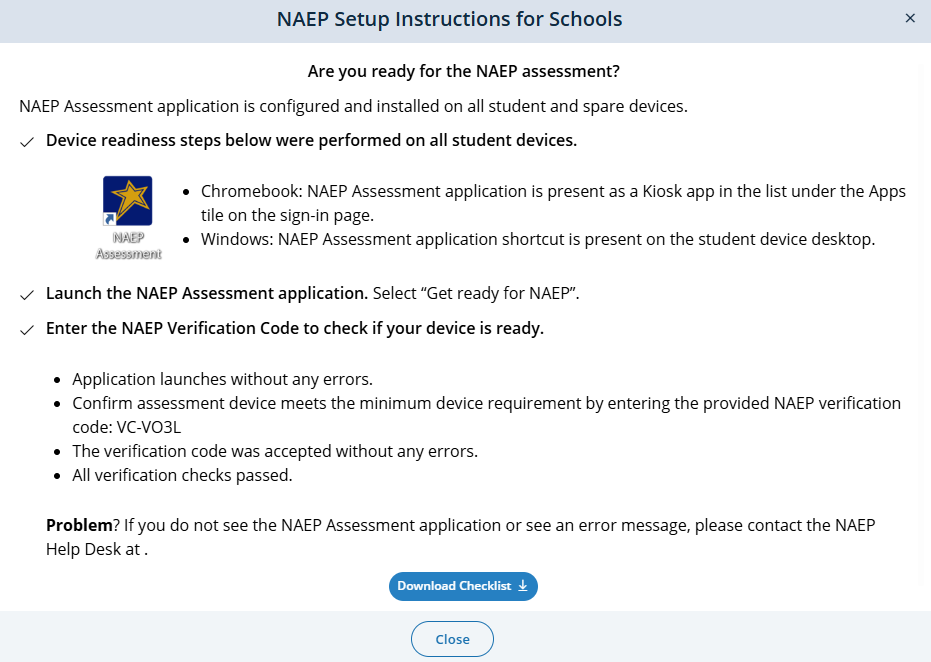Image resolution: width=931 pixels, height=662 pixels.
Task: Click the "NAEP Assessment" label under the star icon
Action: [x=128, y=246]
